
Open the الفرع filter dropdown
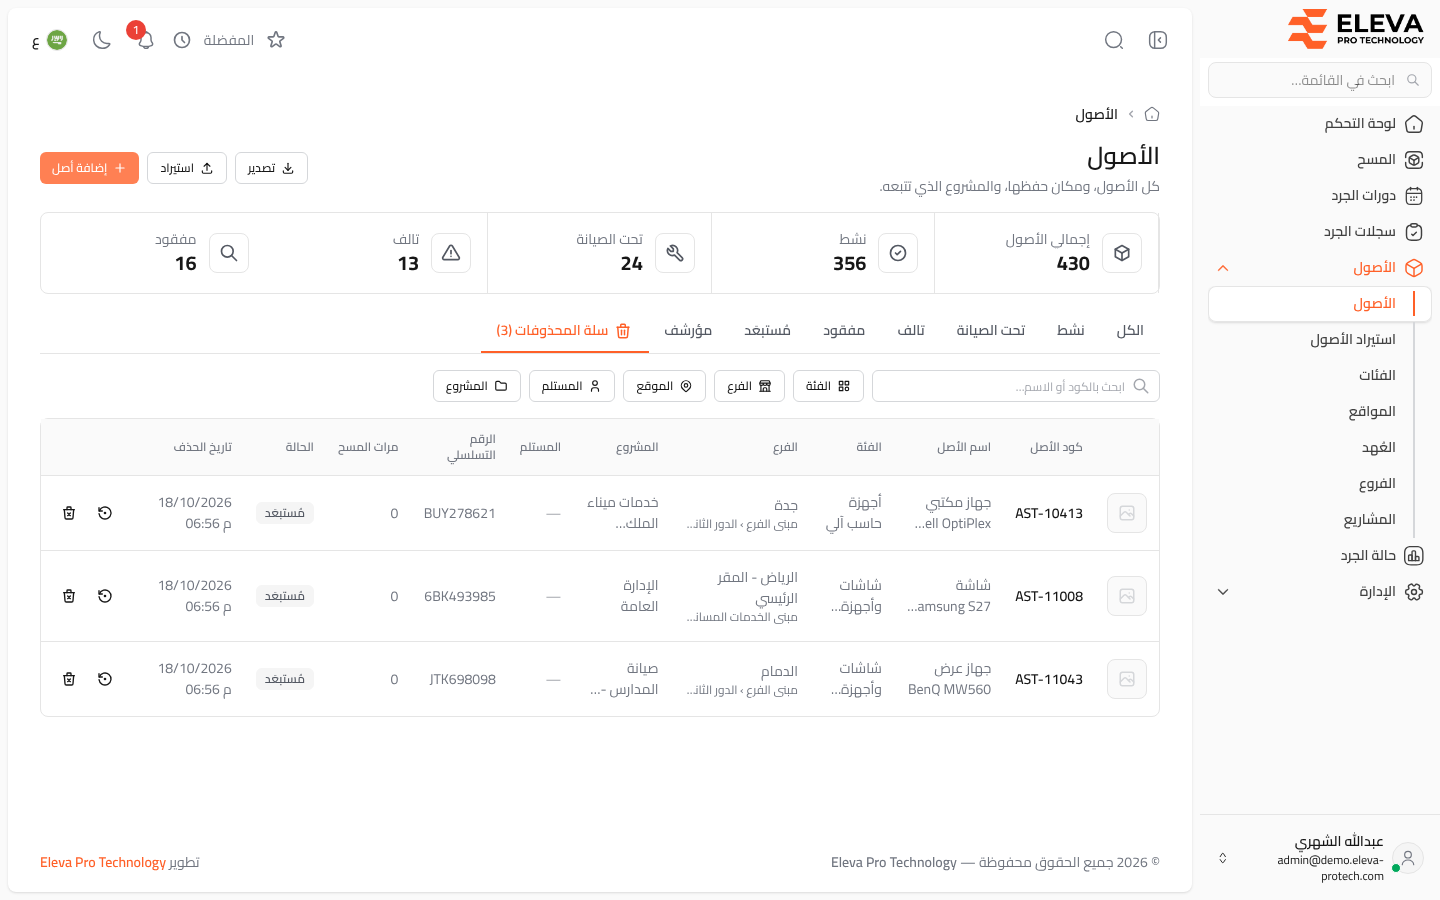[x=749, y=386]
